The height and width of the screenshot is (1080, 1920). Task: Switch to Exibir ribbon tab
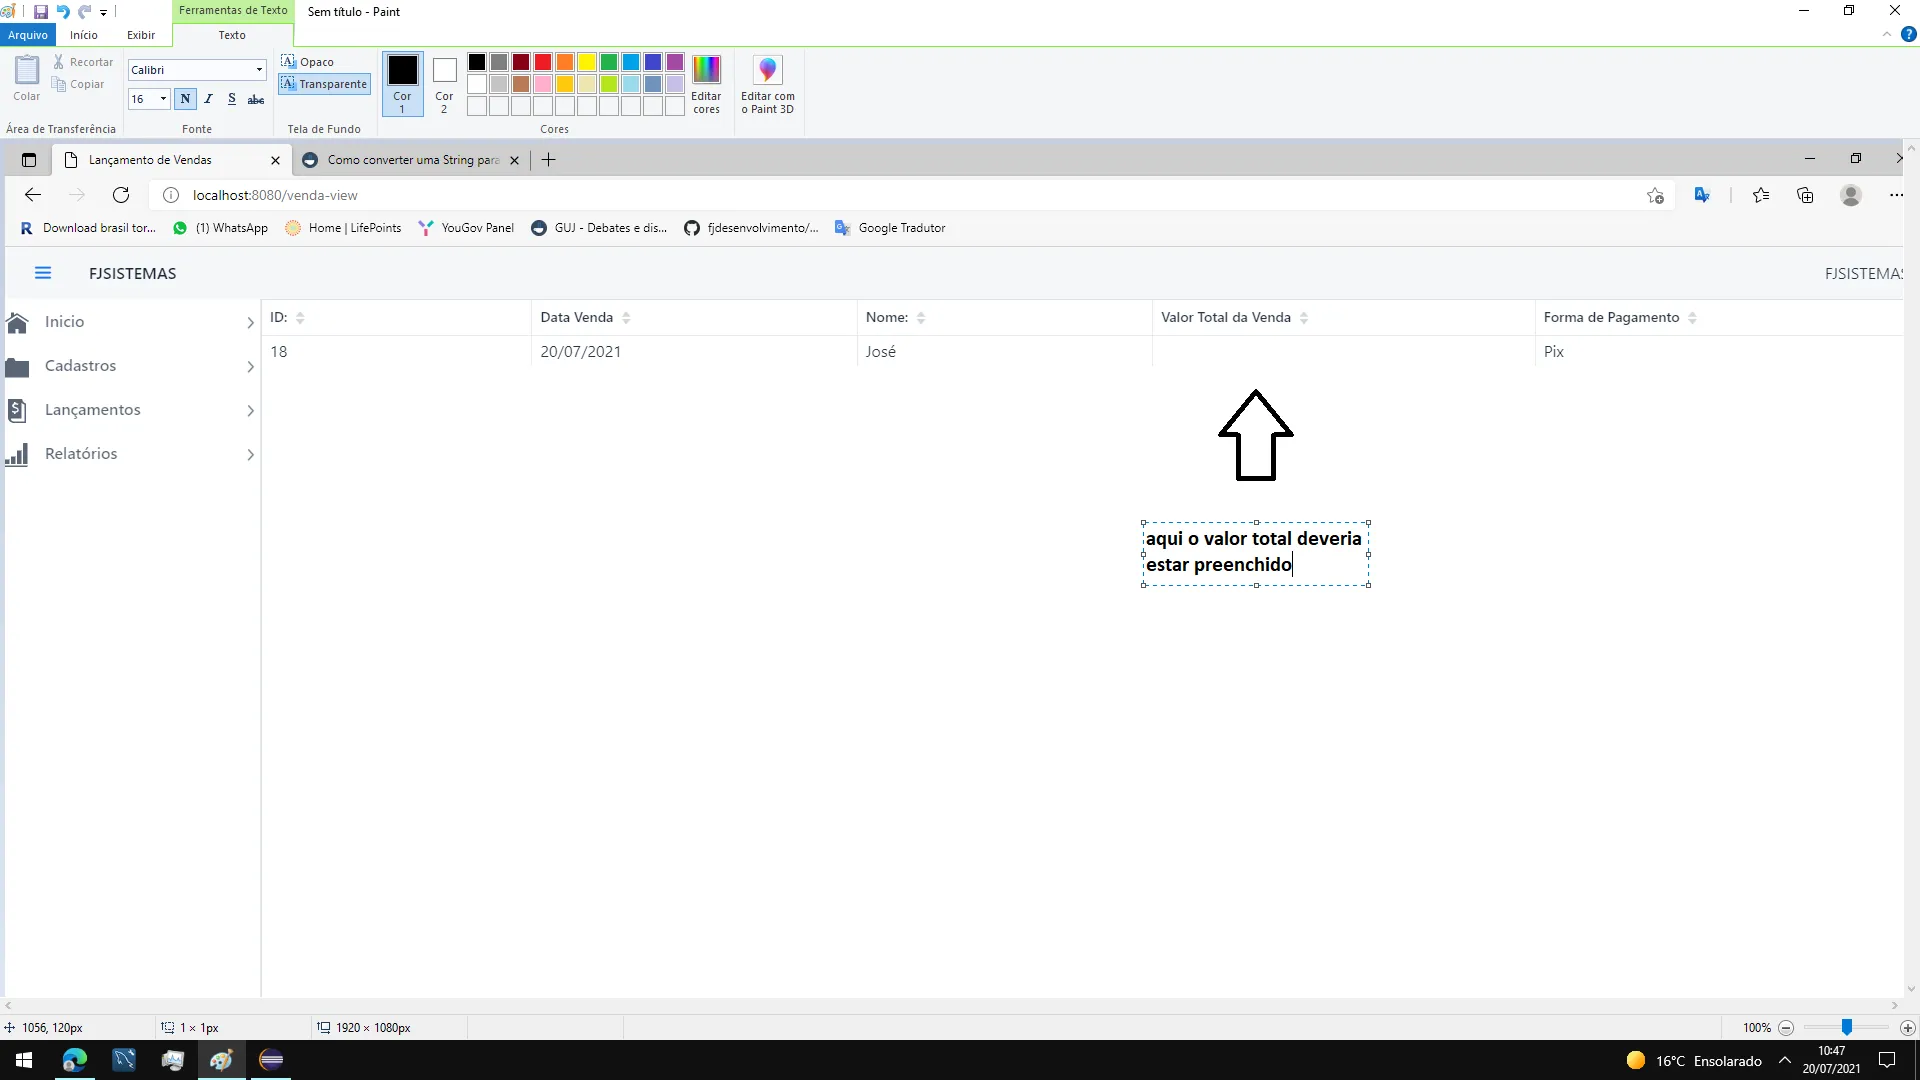click(x=141, y=35)
